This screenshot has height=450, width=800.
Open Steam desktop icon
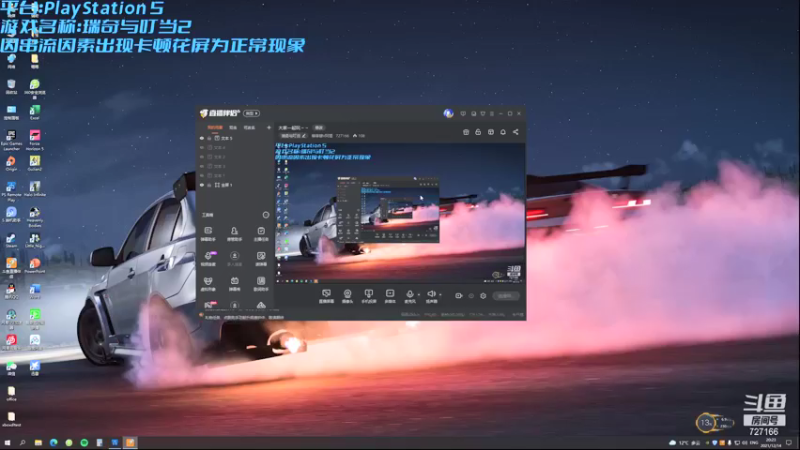11,241
